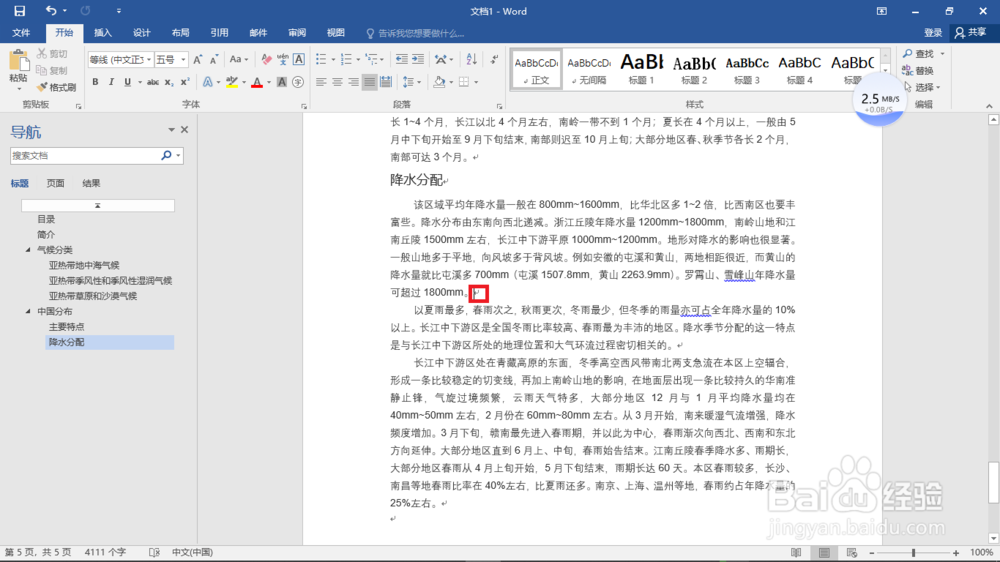Open the 布局 (Layout) ribbon tab
Viewport: 1000px width, 562px height.
tap(180, 33)
